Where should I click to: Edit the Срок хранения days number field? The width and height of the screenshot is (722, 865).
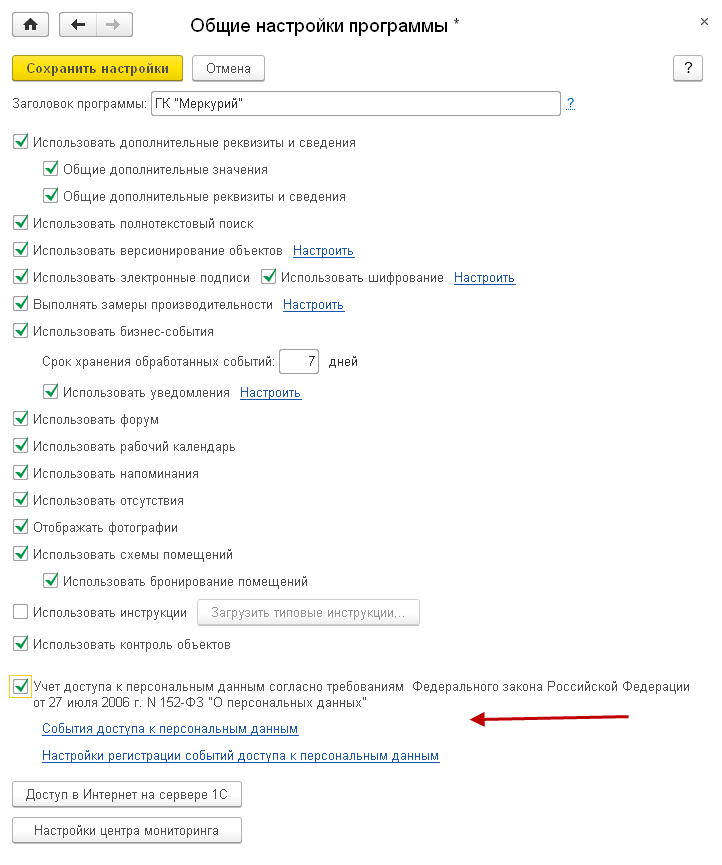pos(299,361)
